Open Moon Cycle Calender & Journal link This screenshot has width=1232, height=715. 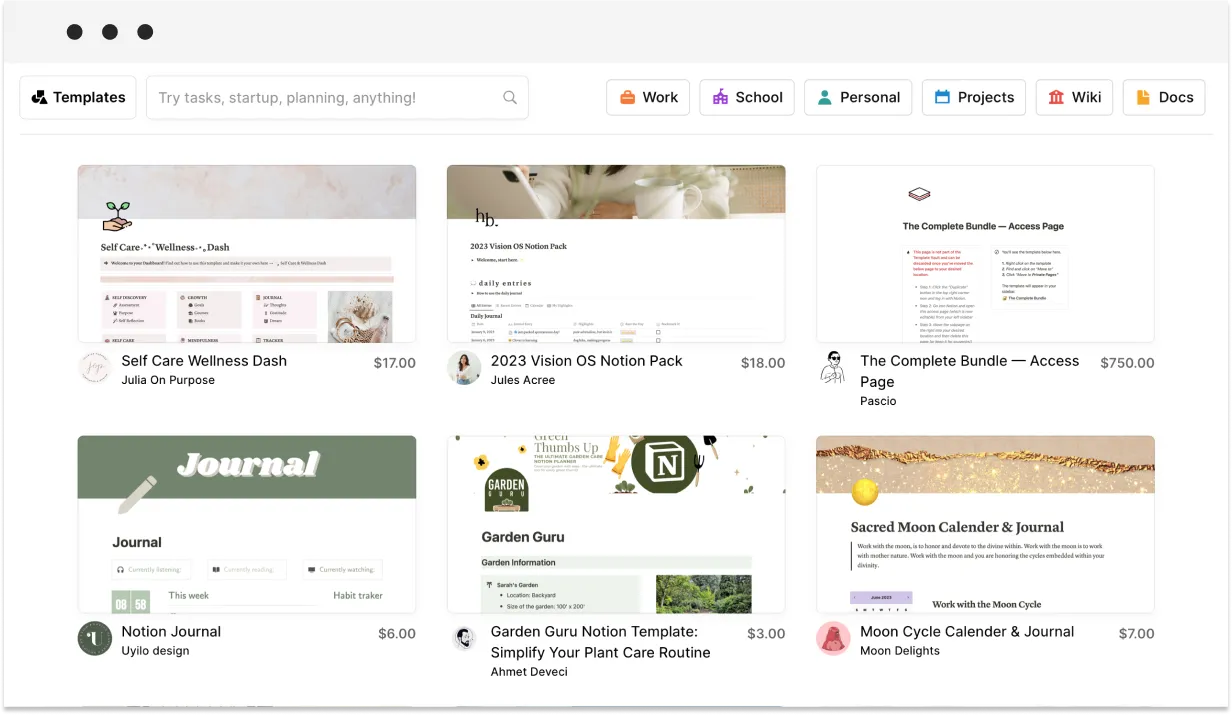coord(967,632)
